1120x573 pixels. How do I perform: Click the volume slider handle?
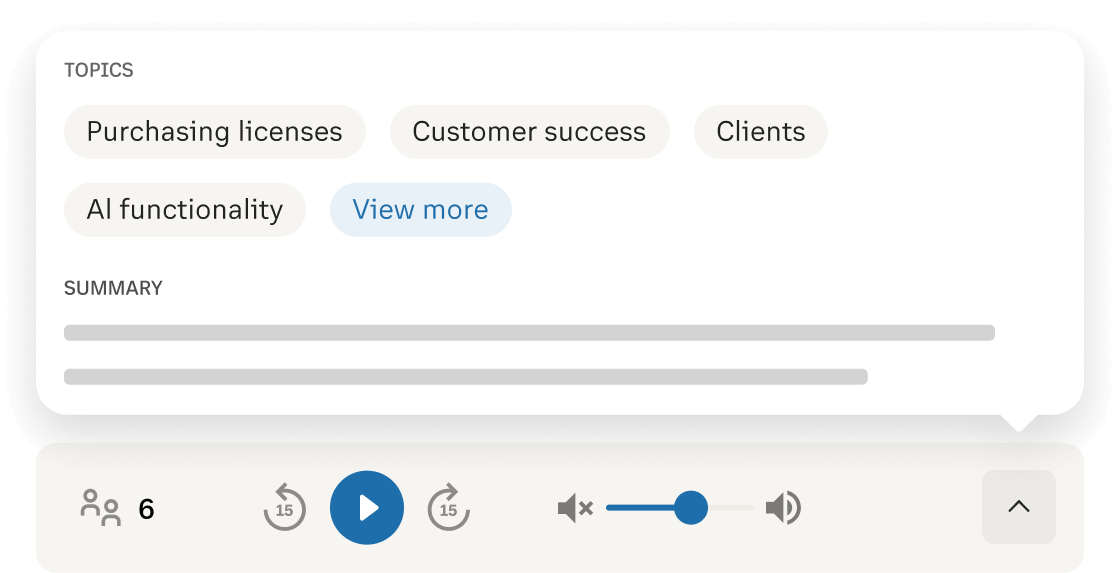click(x=690, y=508)
